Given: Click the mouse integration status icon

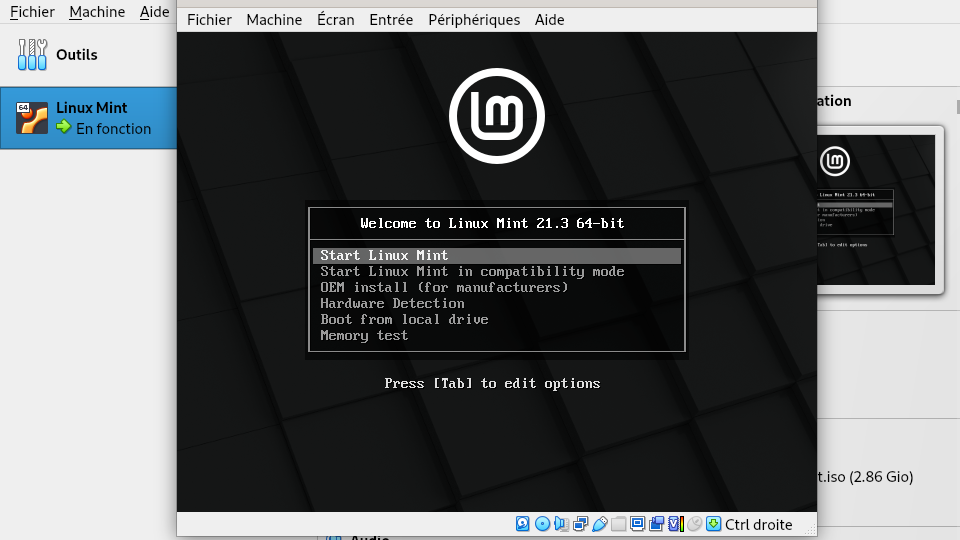Looking at the screenshot, I should coord(694,524).
